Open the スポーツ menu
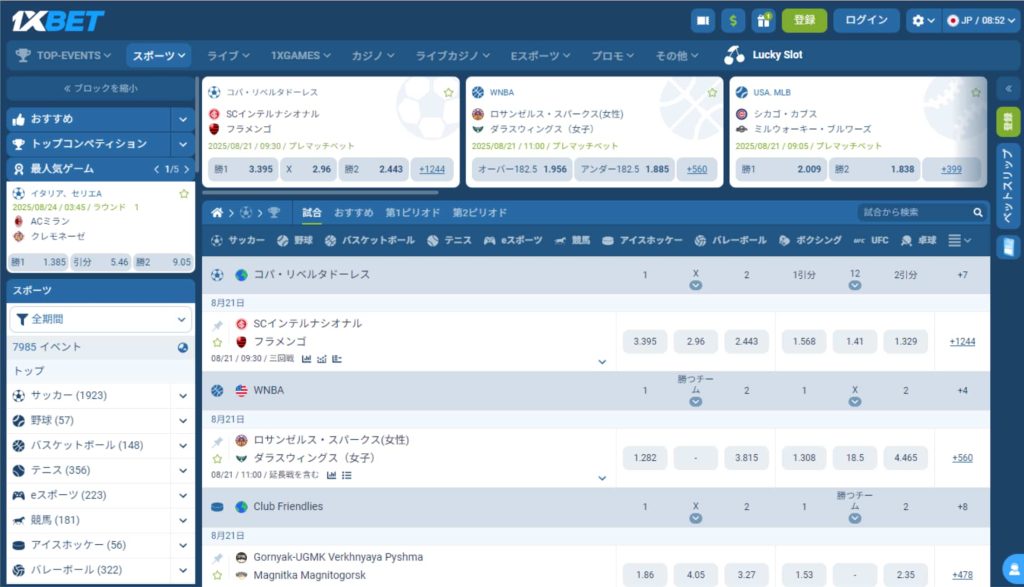The image size is (1024, 587). tap(159, 56)
